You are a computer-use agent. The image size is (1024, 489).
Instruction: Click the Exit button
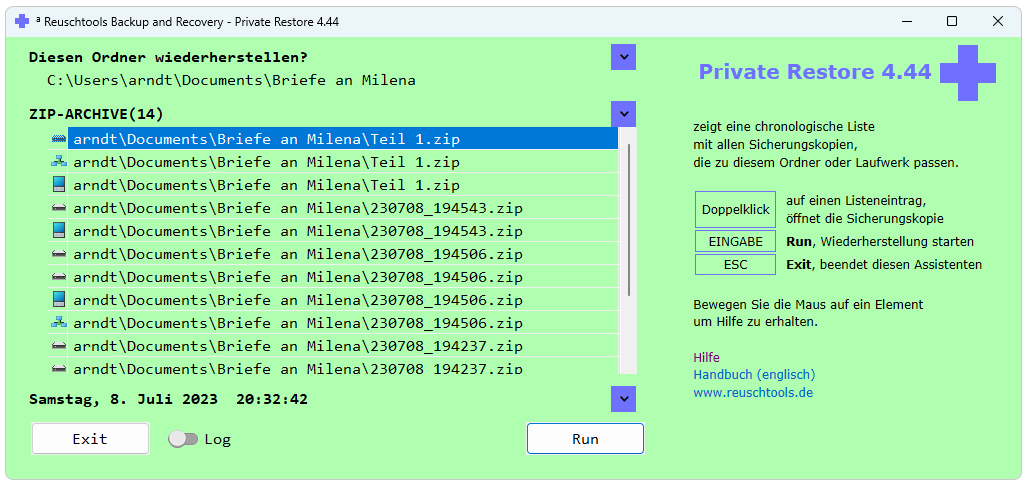[90, 439]
